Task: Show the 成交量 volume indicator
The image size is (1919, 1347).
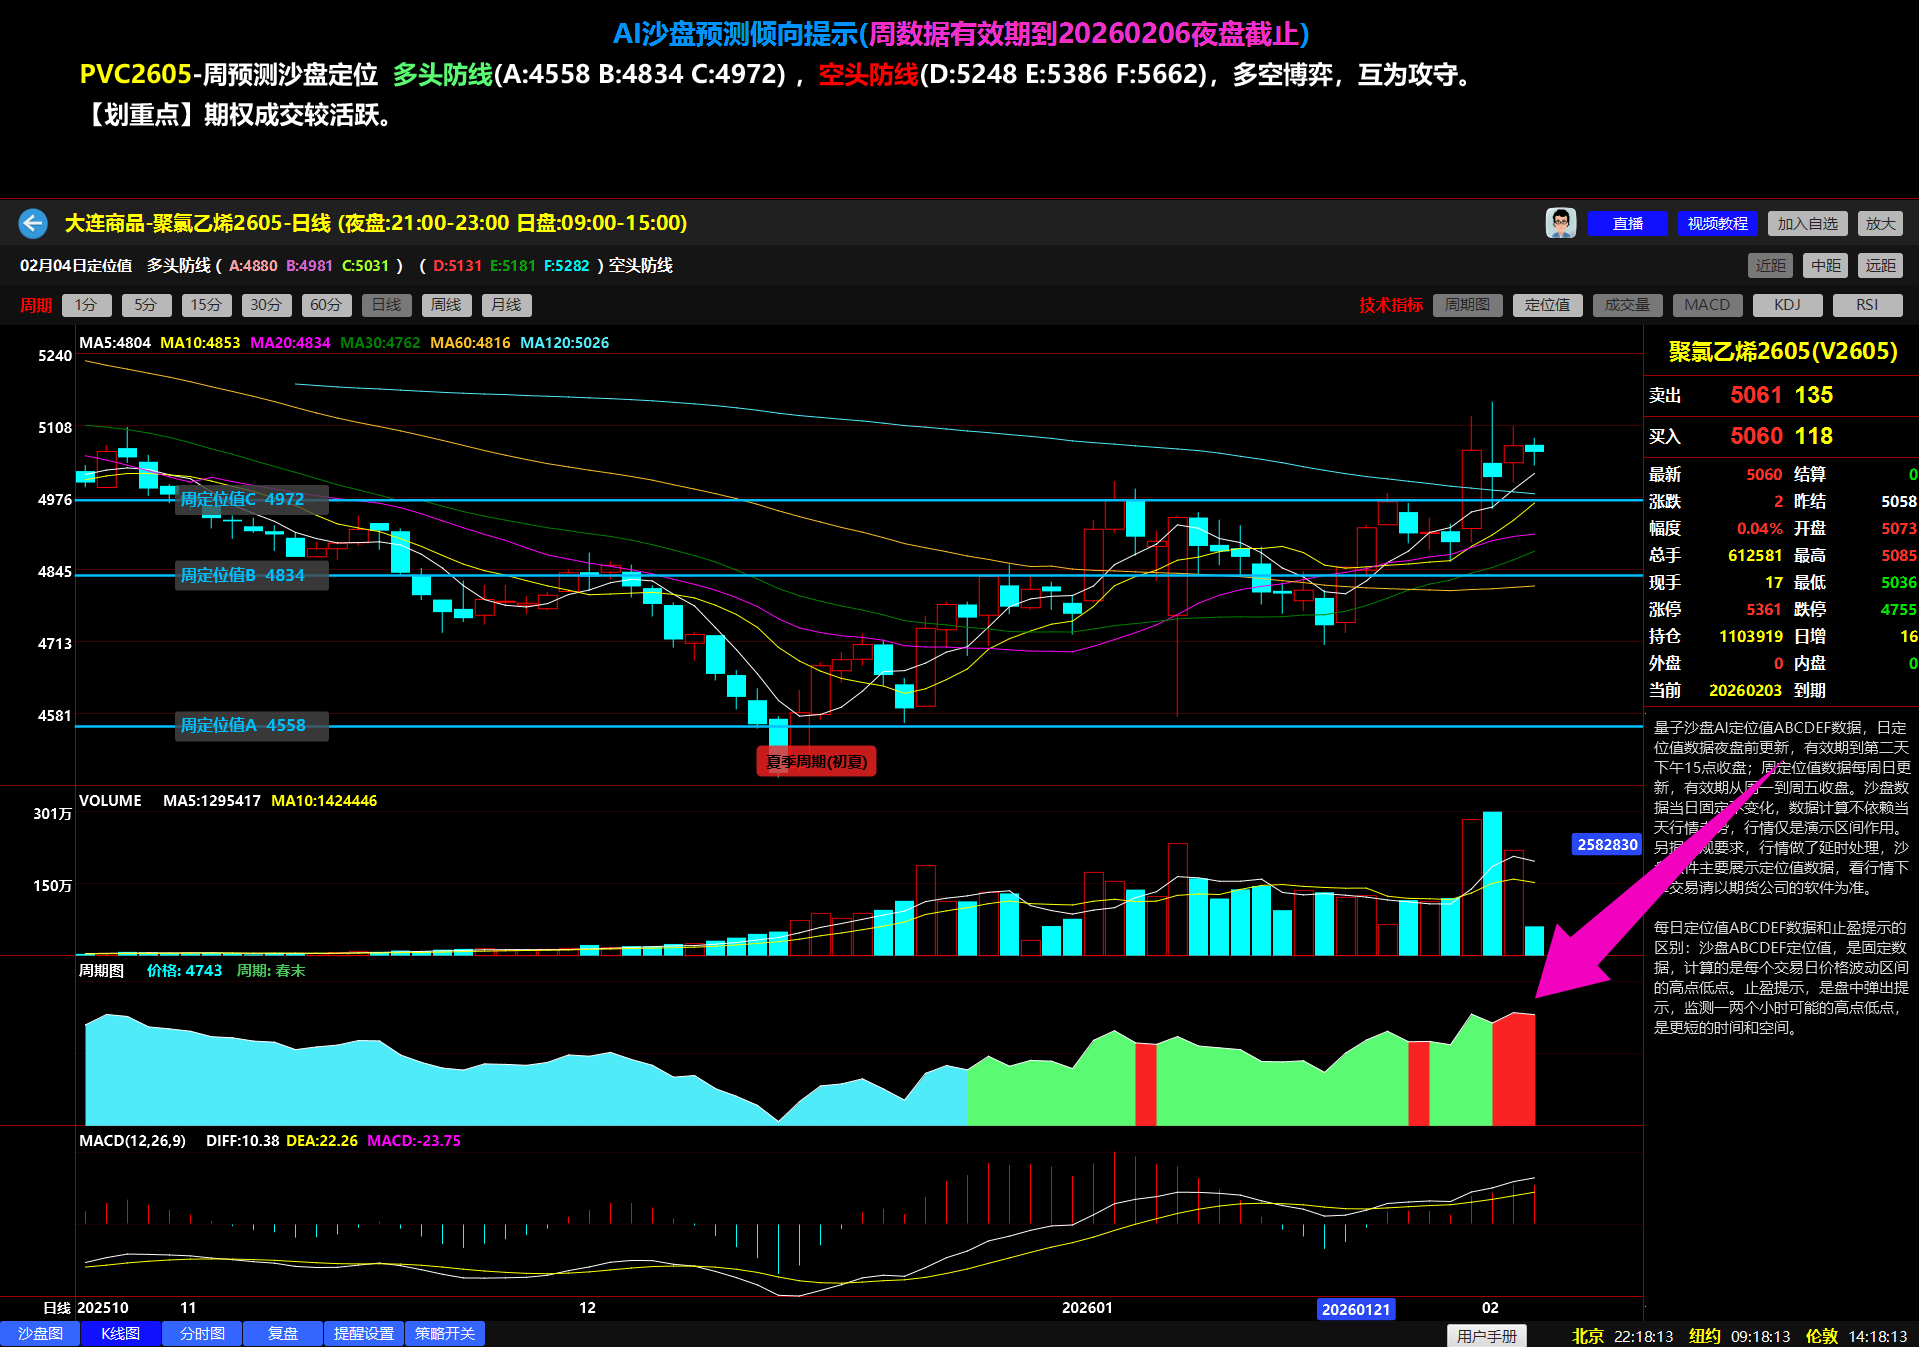Action: click(x=1627, y=305)
